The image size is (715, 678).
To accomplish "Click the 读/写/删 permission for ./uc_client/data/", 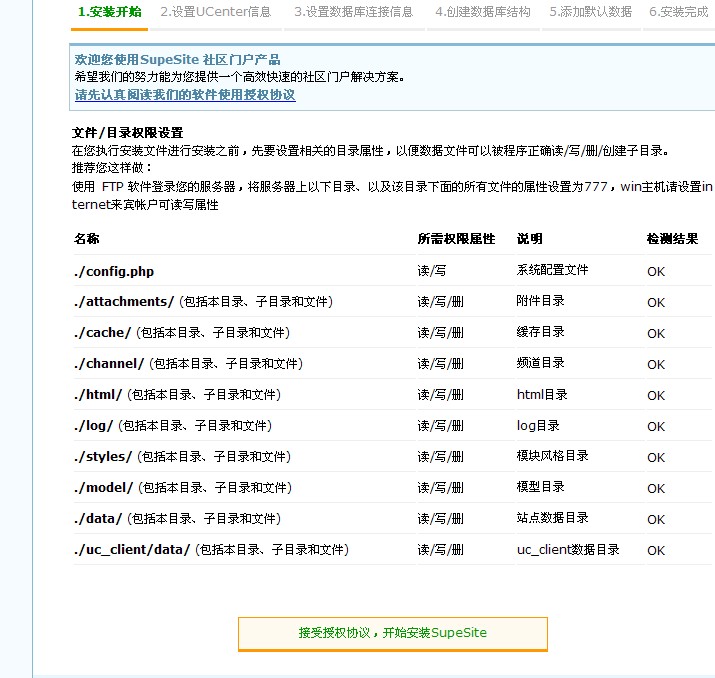I will click(441, 550).
